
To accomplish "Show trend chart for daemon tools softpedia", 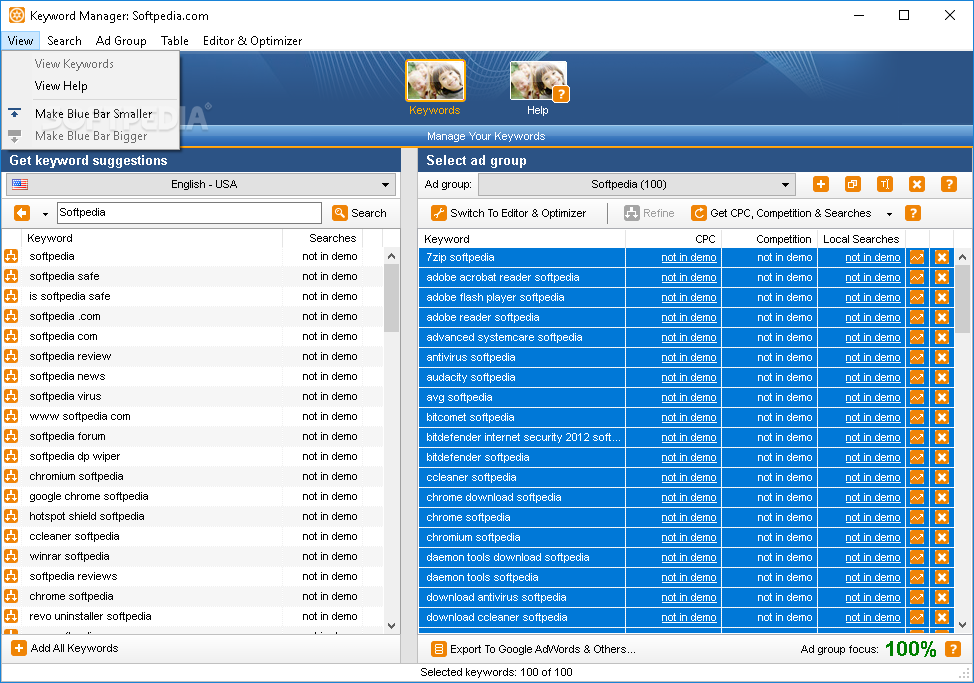I will (917, 577).
